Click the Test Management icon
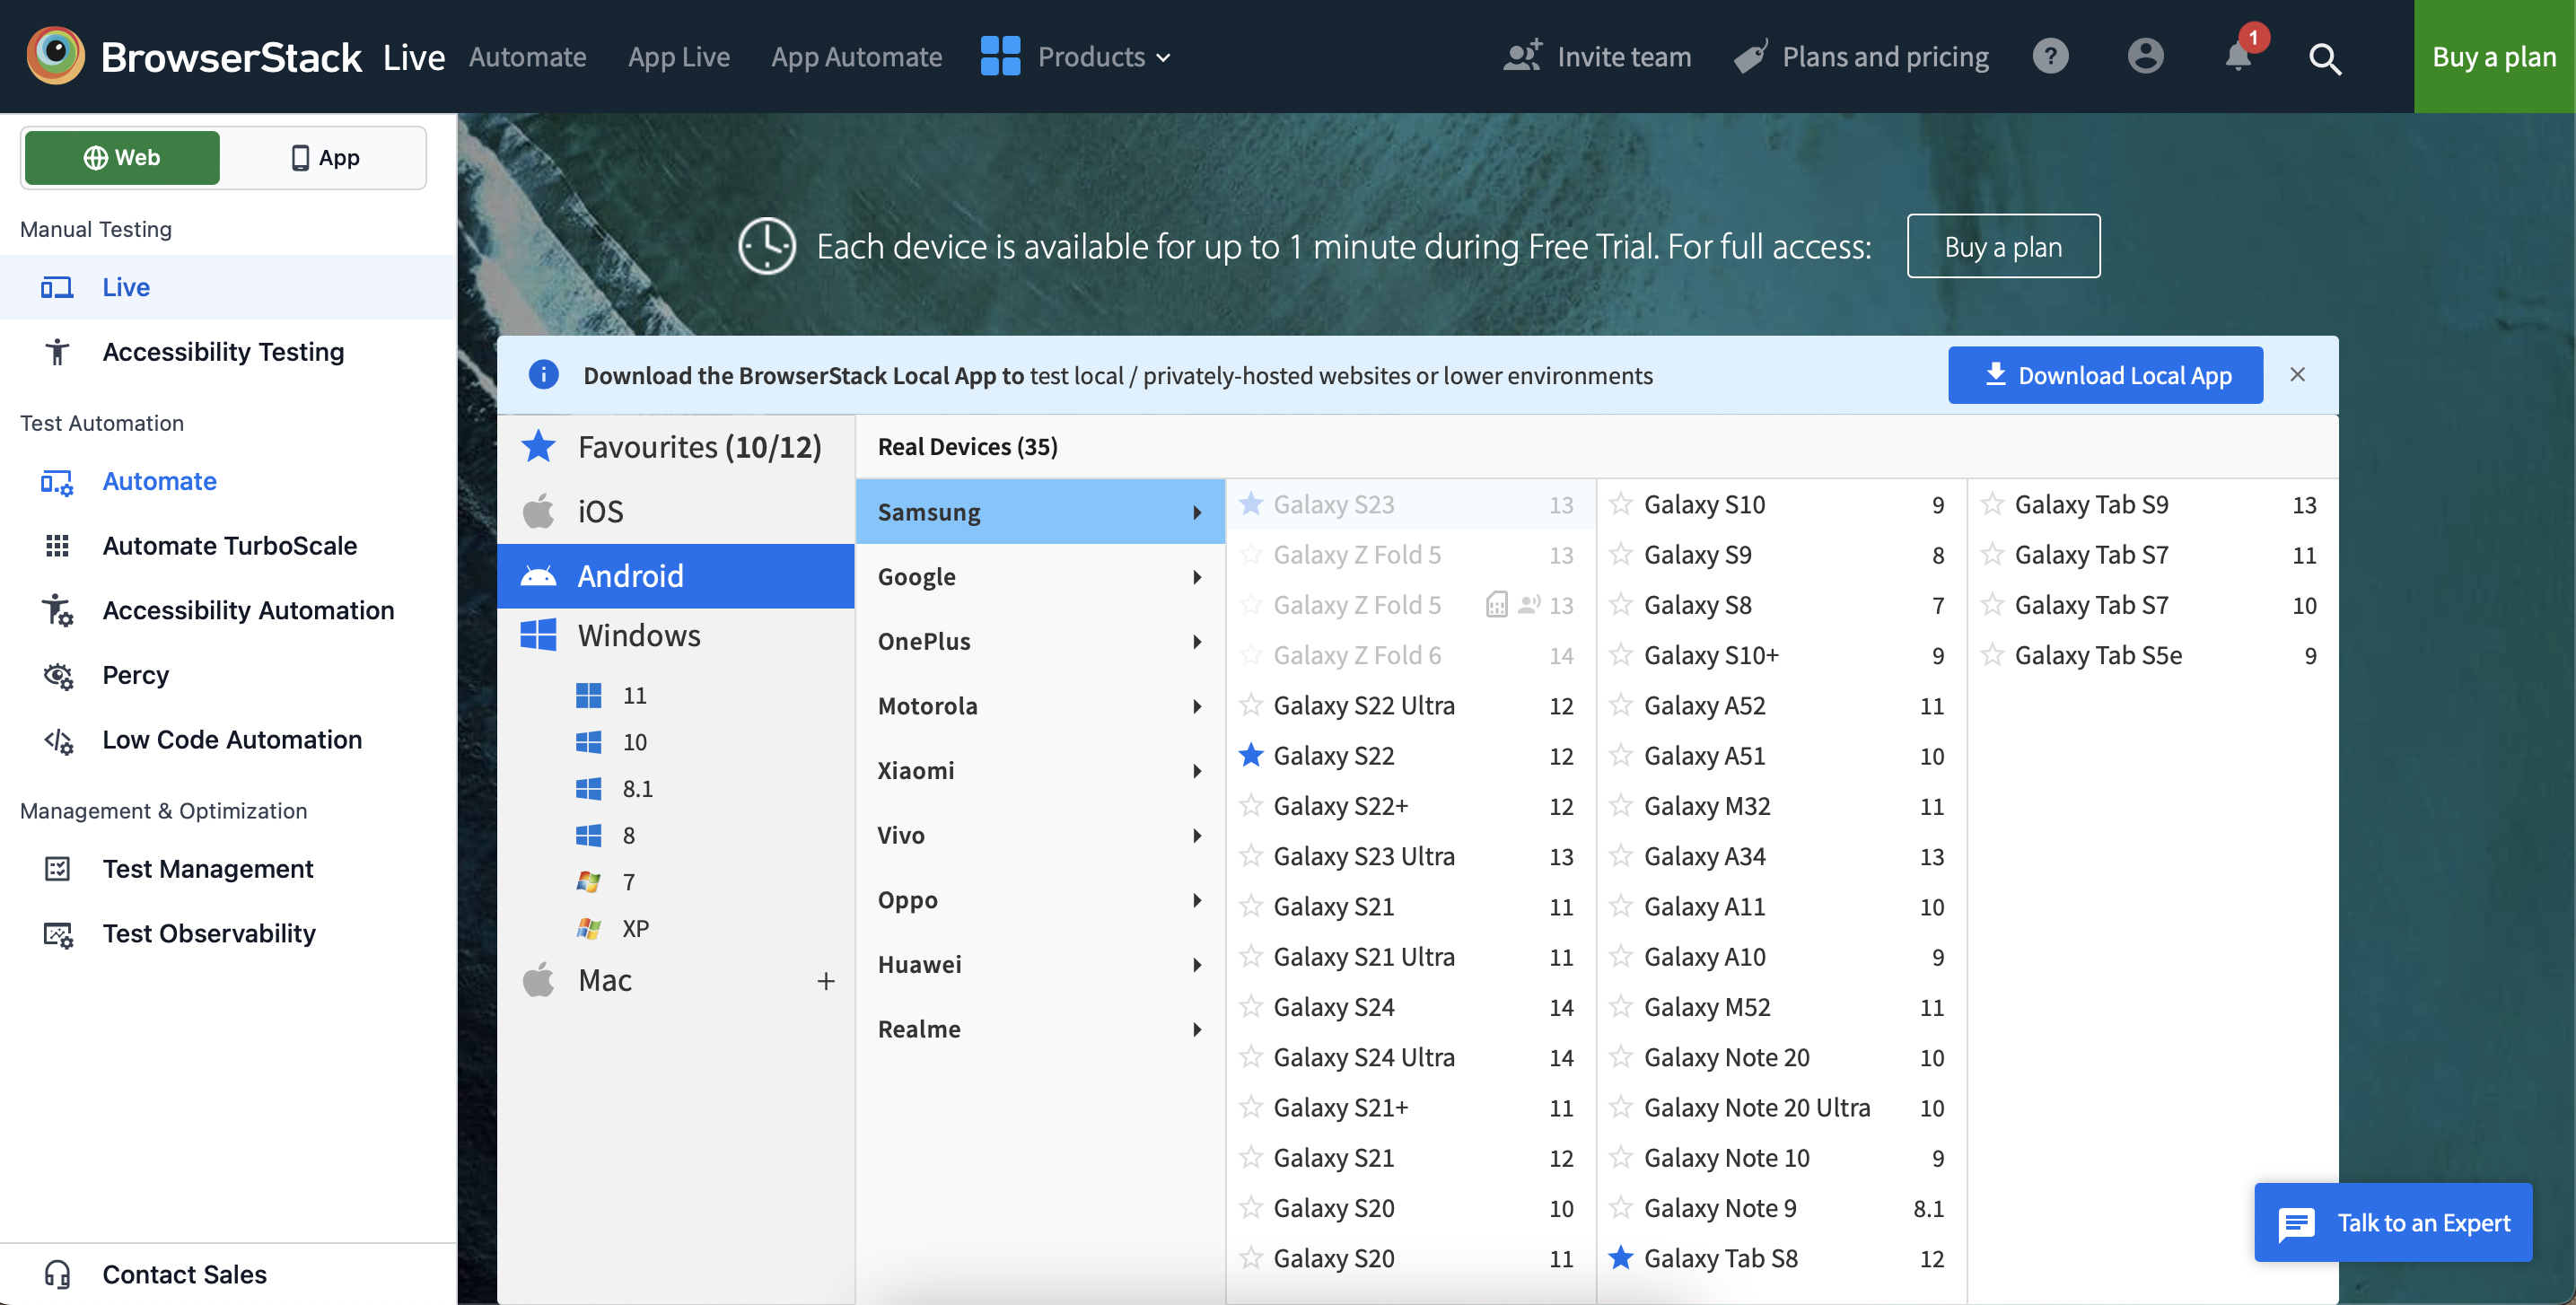Screen dimensions: 2576x1305 58,869
